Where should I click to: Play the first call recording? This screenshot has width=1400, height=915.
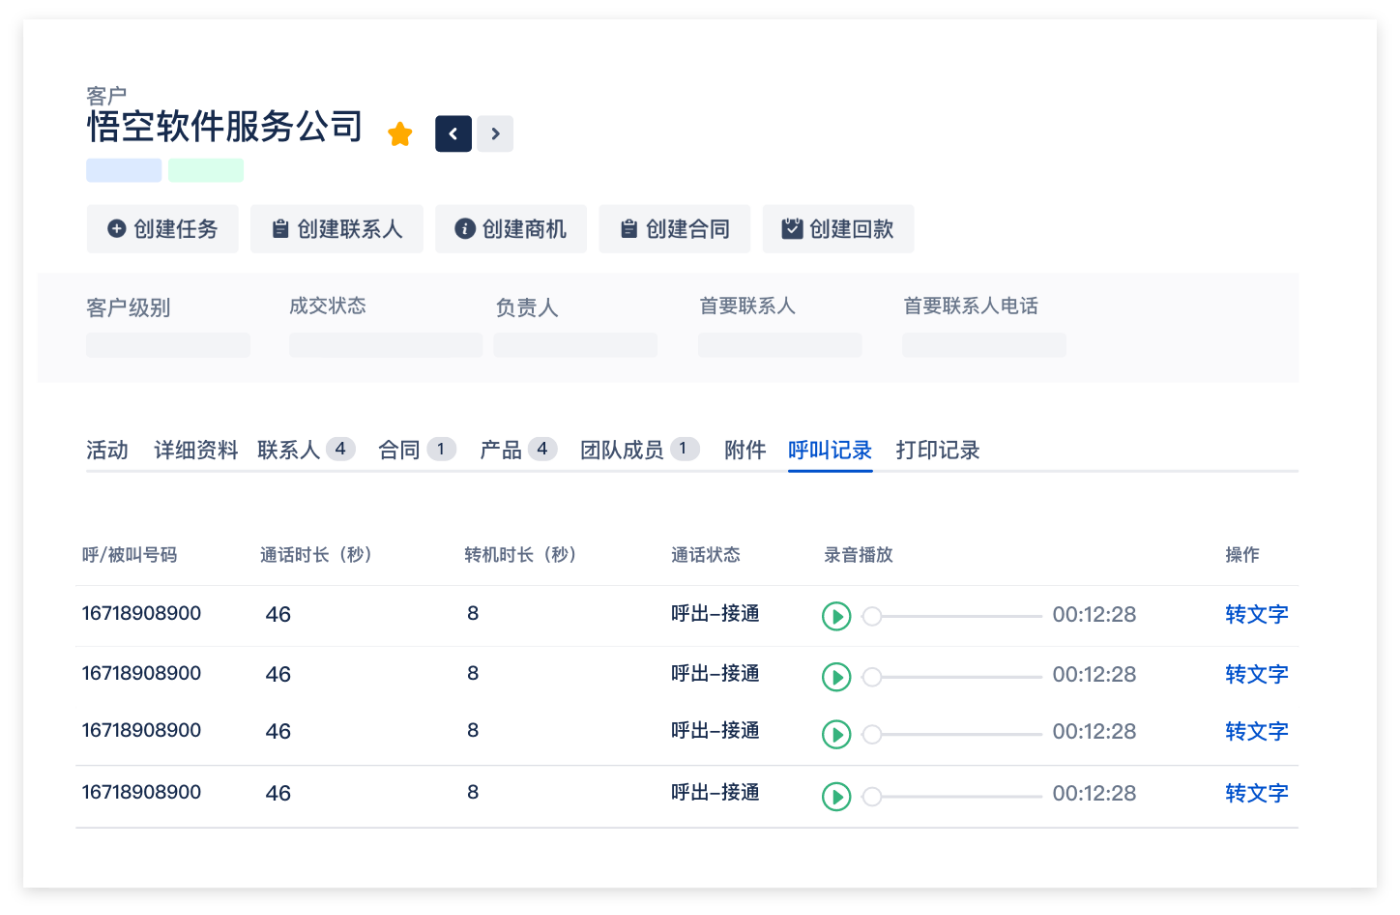(836, 616)
